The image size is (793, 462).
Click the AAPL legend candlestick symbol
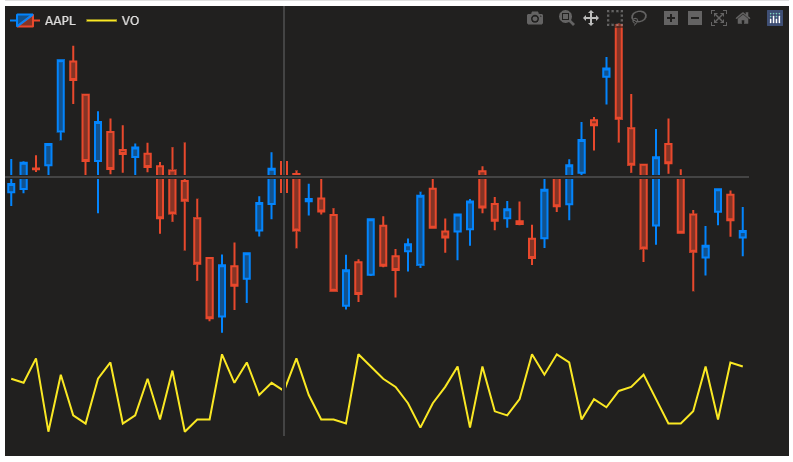(25, 21)
